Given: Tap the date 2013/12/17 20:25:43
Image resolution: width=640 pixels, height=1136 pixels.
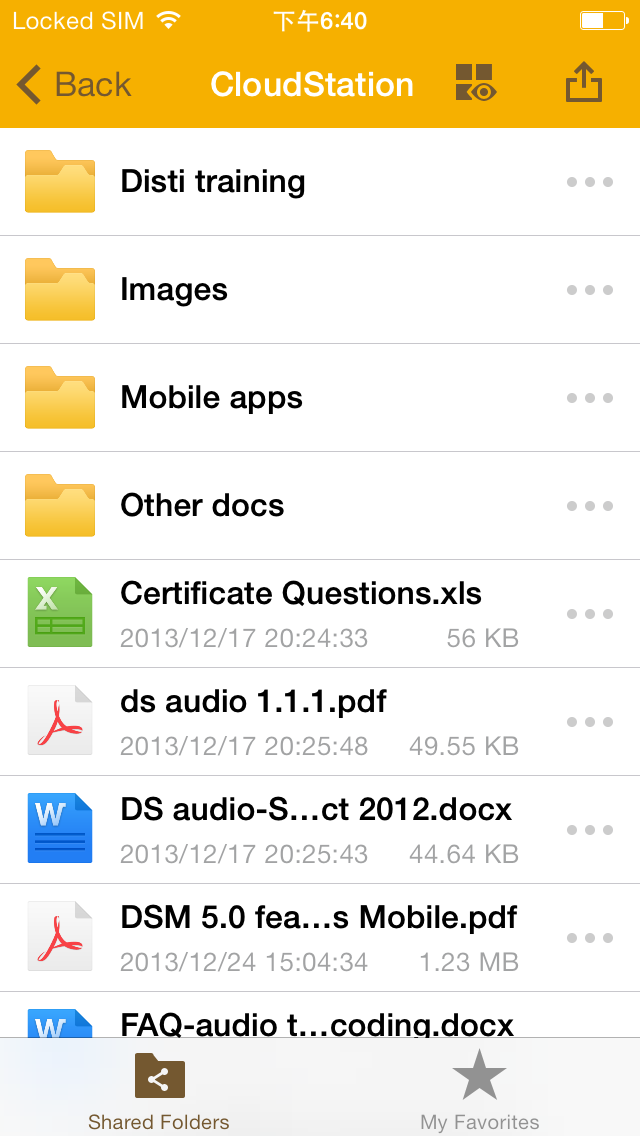Looking at the screenshot, I should coord(244,854).
